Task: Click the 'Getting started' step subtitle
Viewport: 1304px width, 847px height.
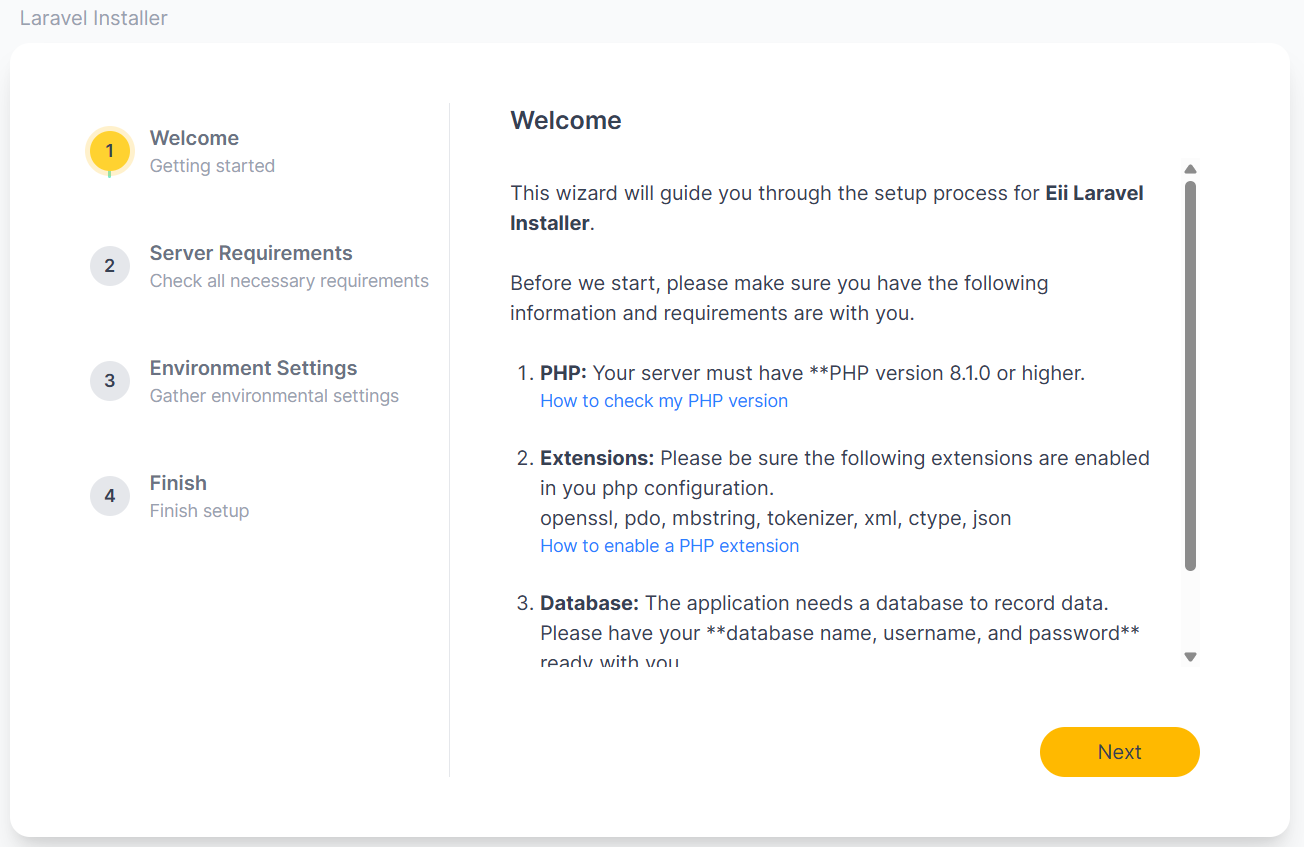Action: 212,166
